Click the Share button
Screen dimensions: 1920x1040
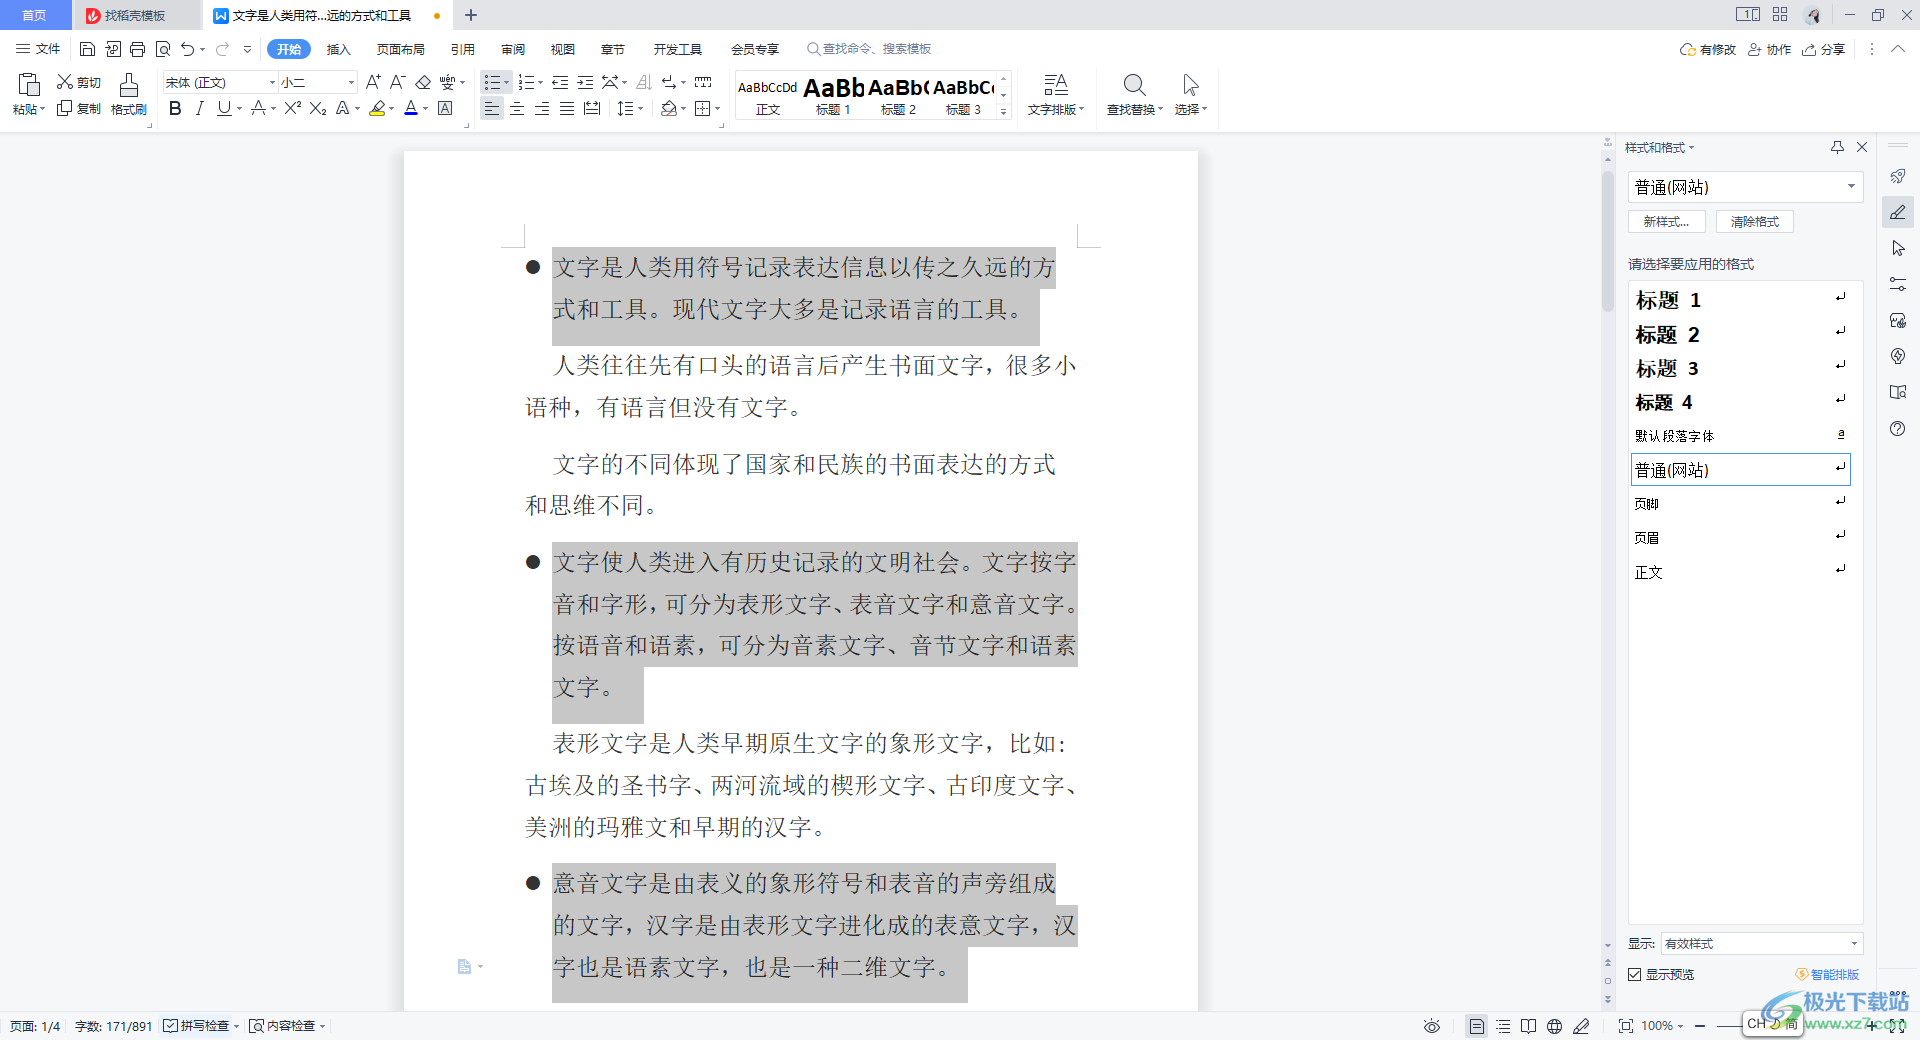pyautogui.click(x=1823, y=49)
